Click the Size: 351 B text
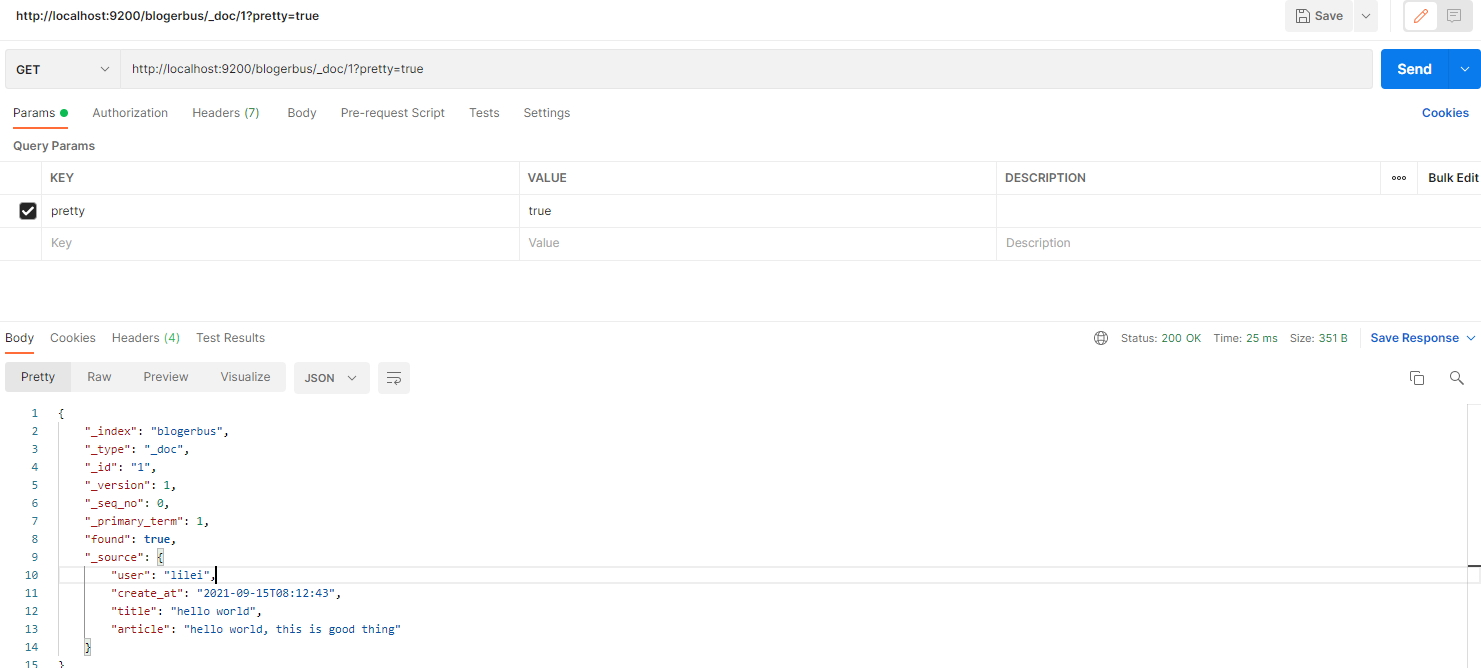Viewport: 1481px width, 668px height. point(1318,338)
